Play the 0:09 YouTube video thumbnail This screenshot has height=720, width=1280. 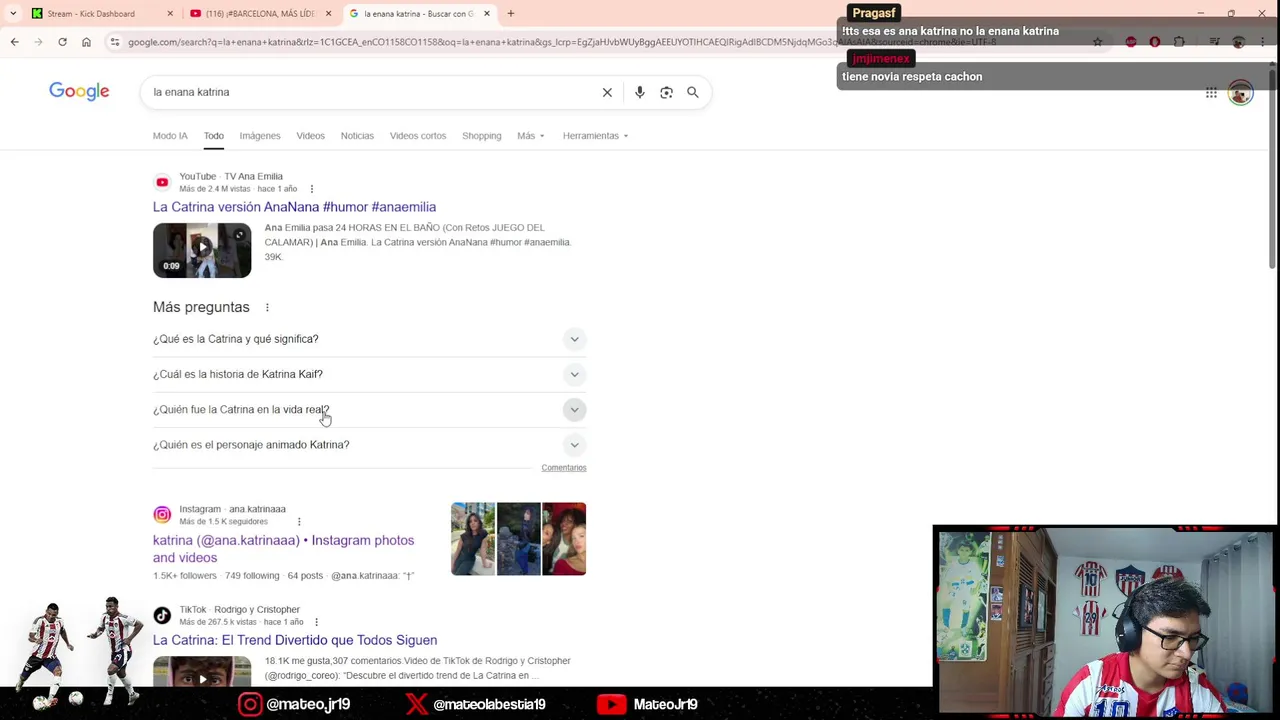[x=202, y=250]
